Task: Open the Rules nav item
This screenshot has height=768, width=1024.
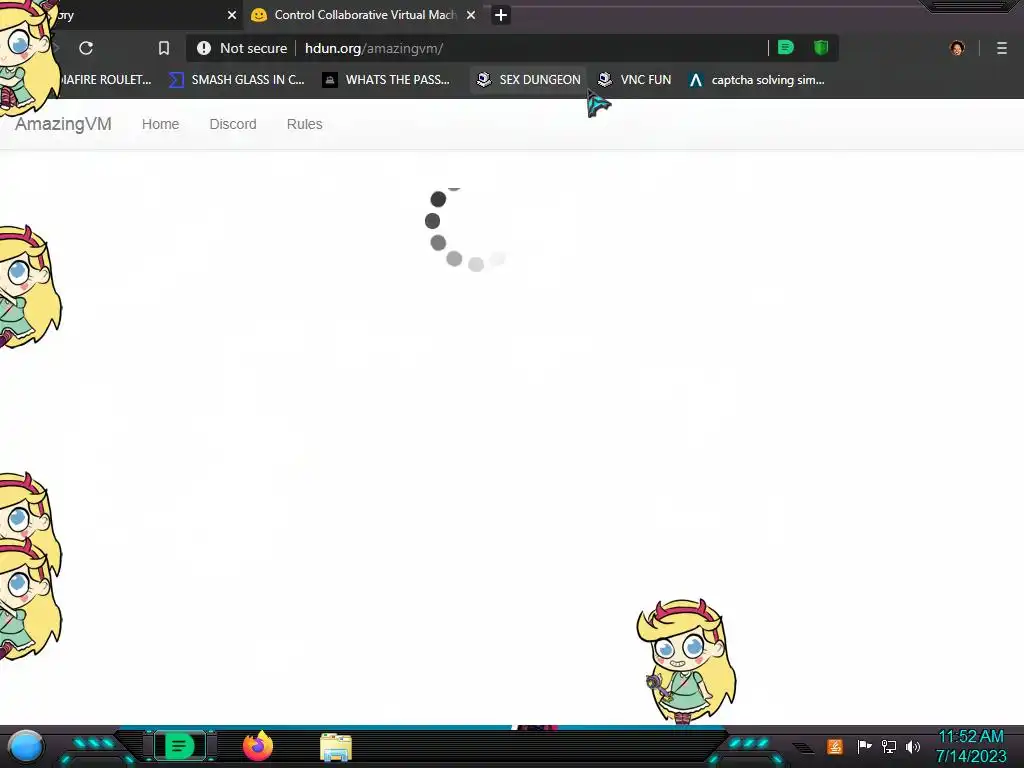Action: pyautogui.click(x=304, y=124)
